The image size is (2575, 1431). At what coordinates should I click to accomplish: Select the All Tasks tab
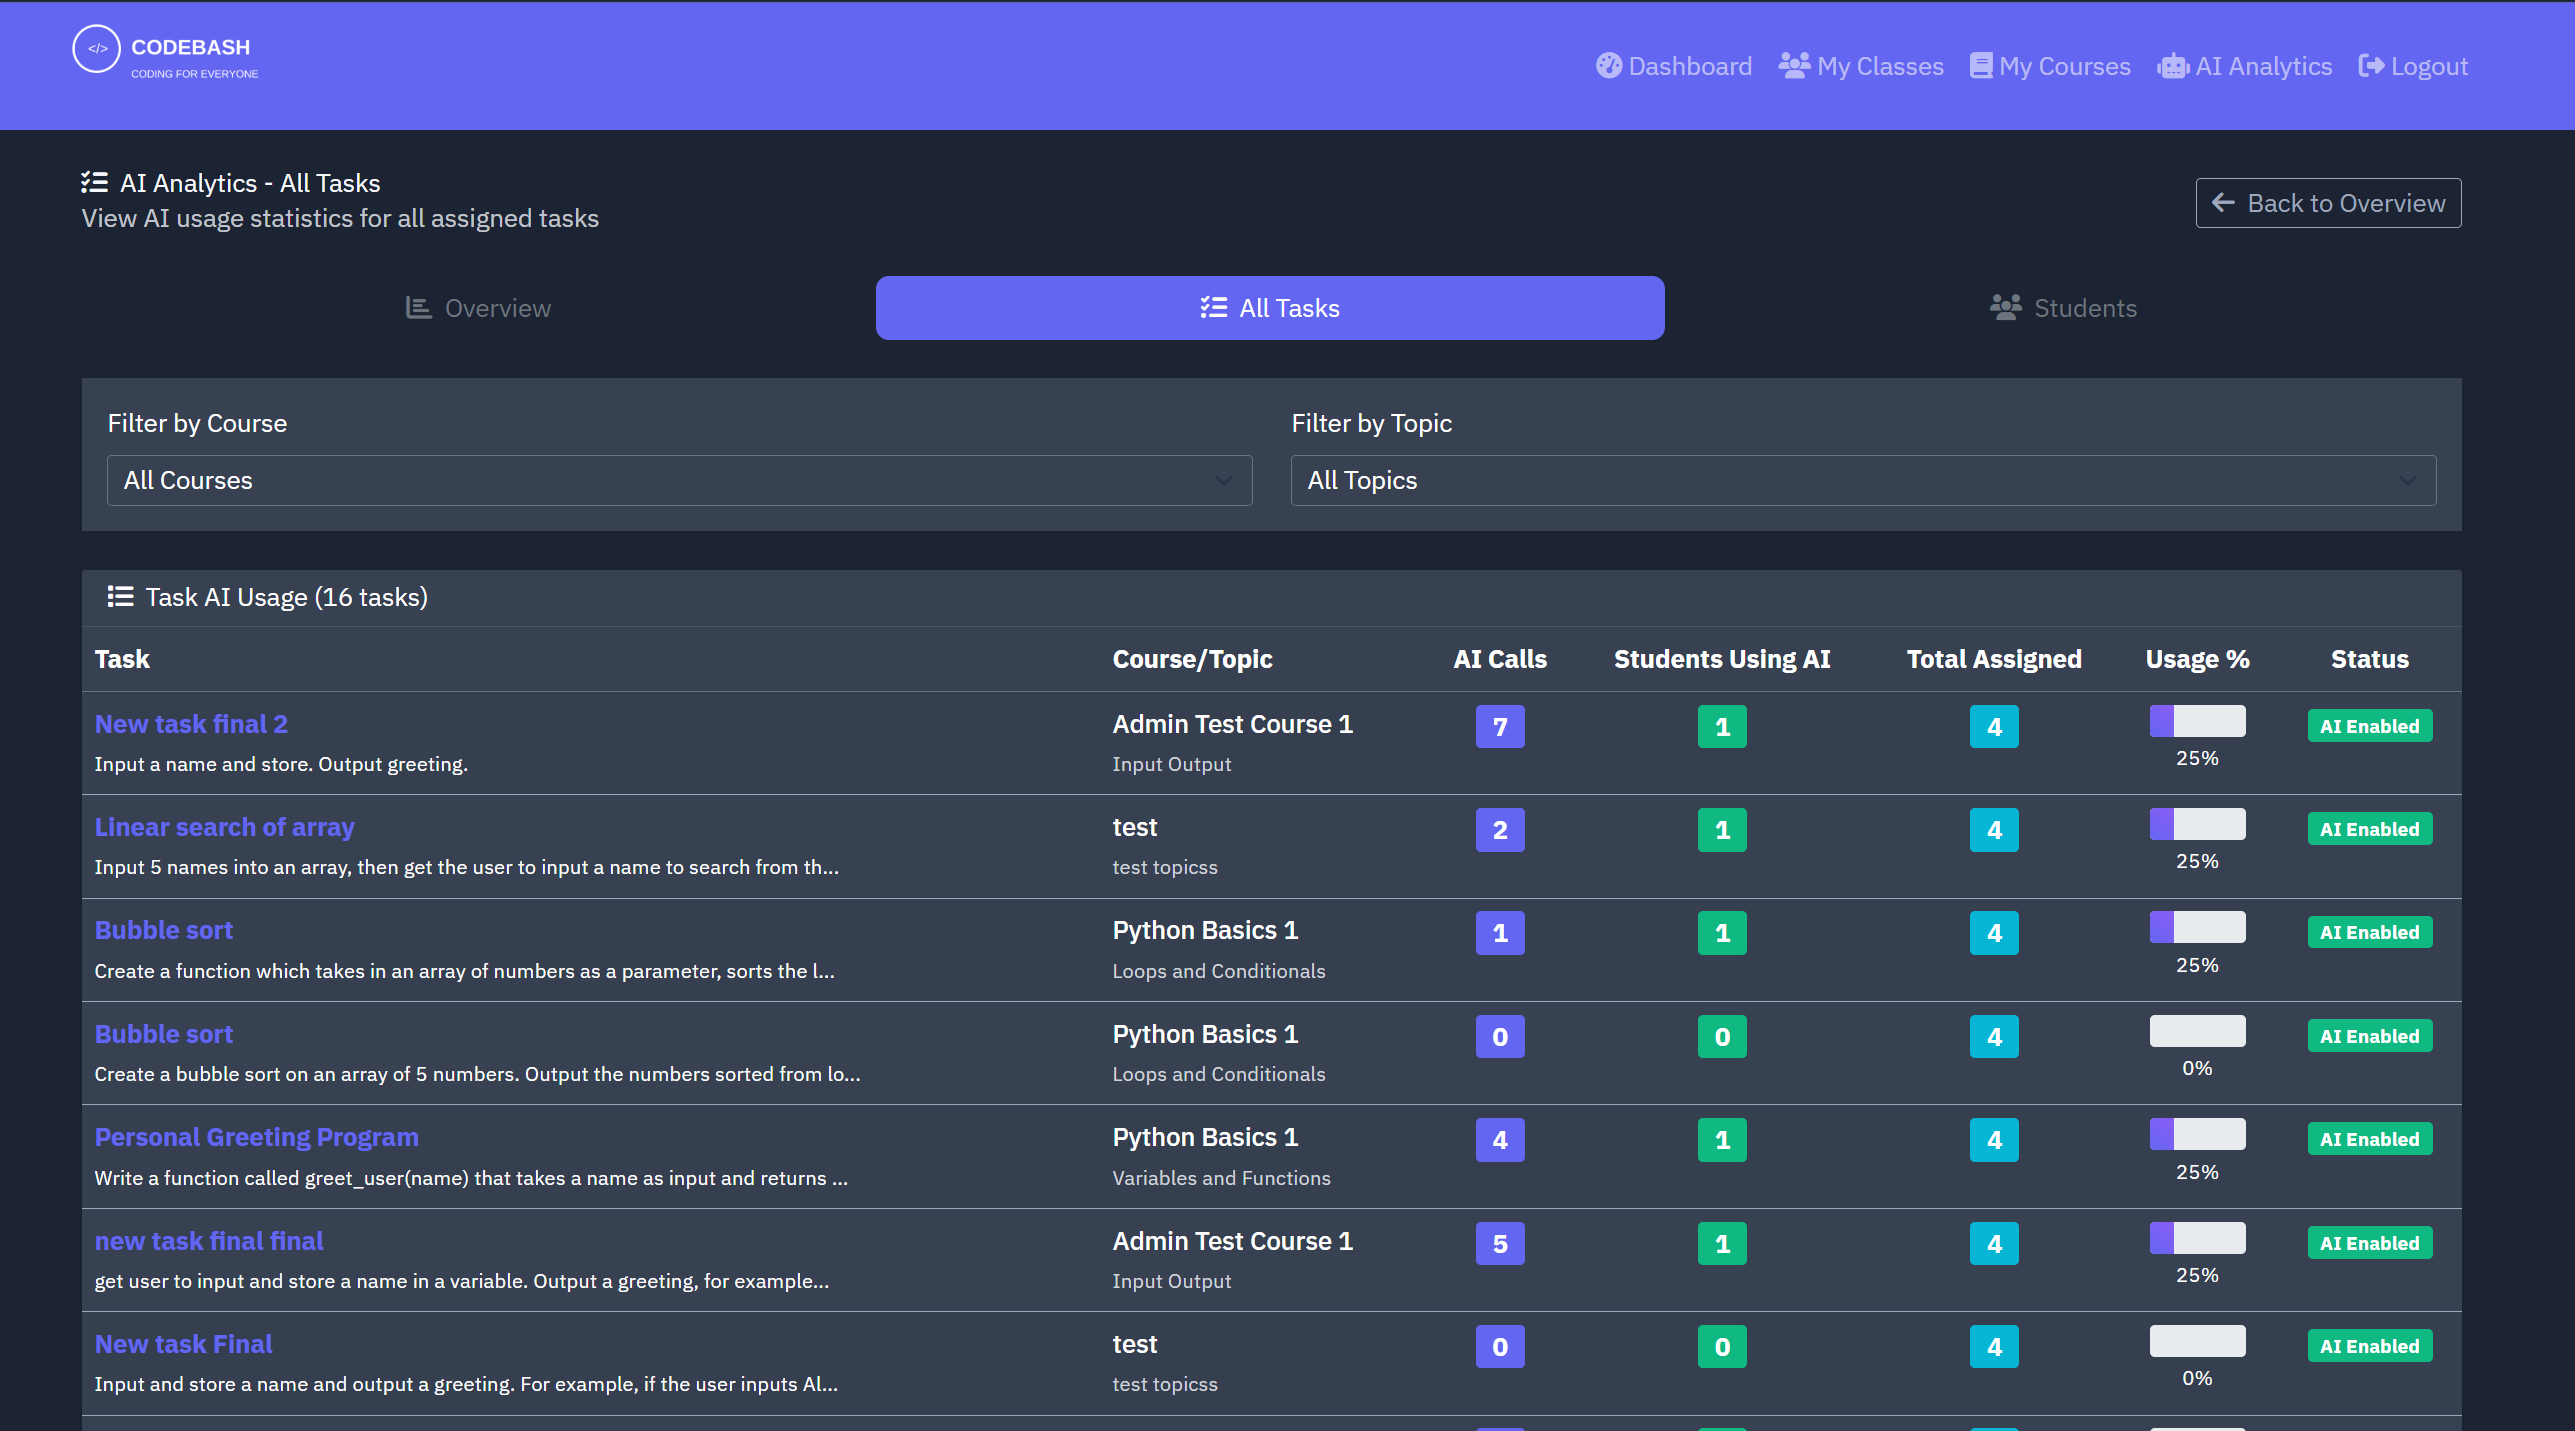pyautogui.click(x=1269, y=308)
